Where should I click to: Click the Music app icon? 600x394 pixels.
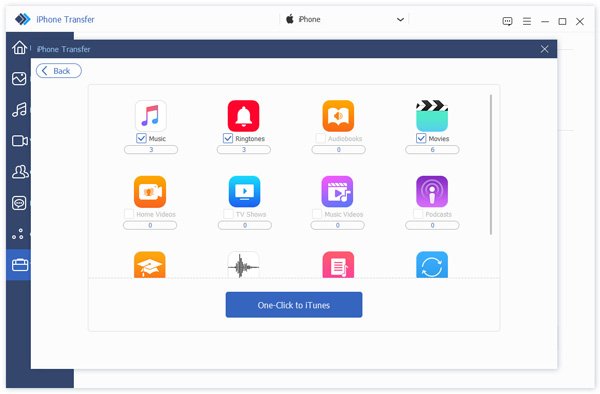tap(151, 116)
